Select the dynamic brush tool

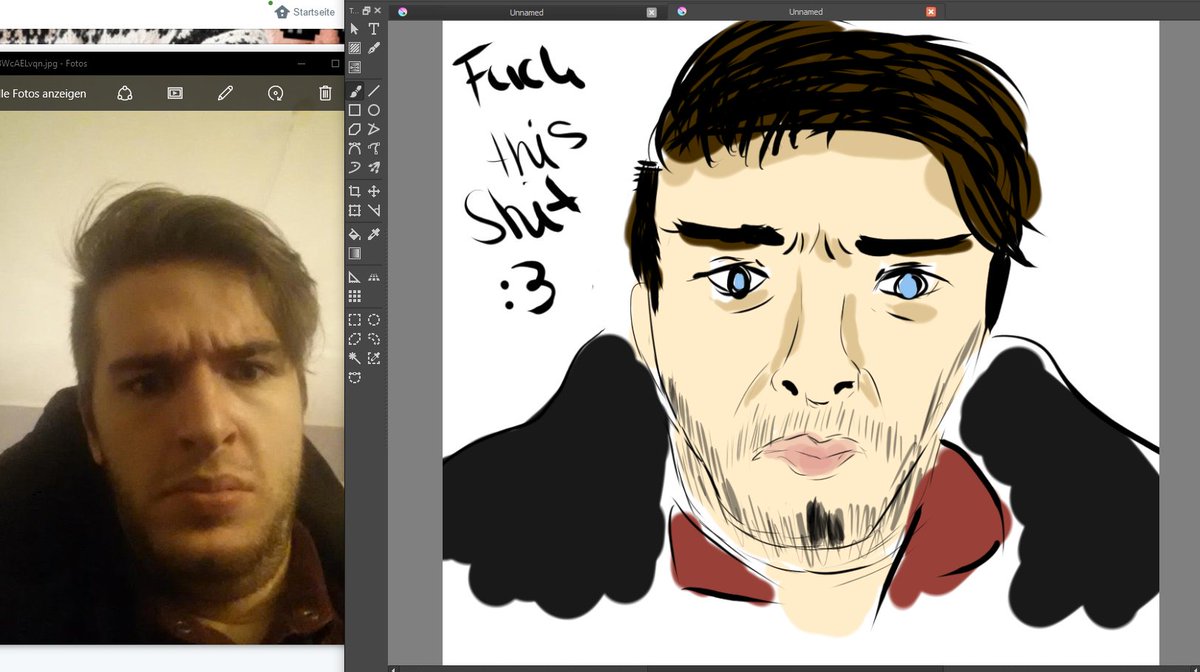tap(354, 167)
